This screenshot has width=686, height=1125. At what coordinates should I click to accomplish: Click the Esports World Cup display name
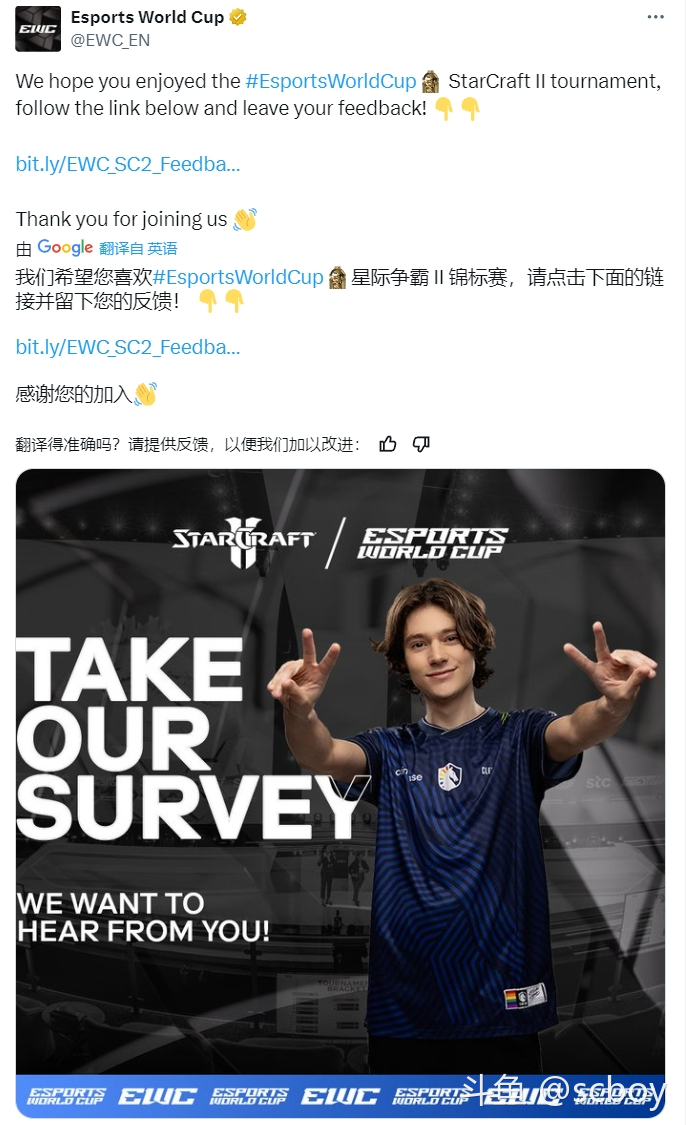[147, 17]
